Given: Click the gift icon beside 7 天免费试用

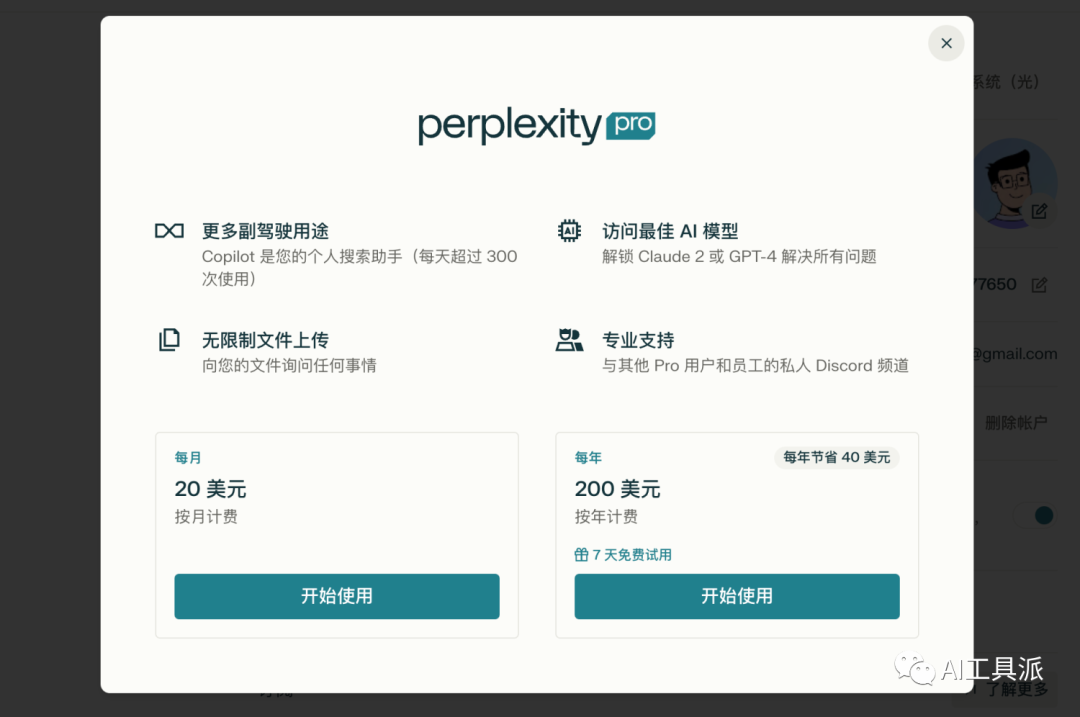Looking at the screenshot, I should pos(581,555).
